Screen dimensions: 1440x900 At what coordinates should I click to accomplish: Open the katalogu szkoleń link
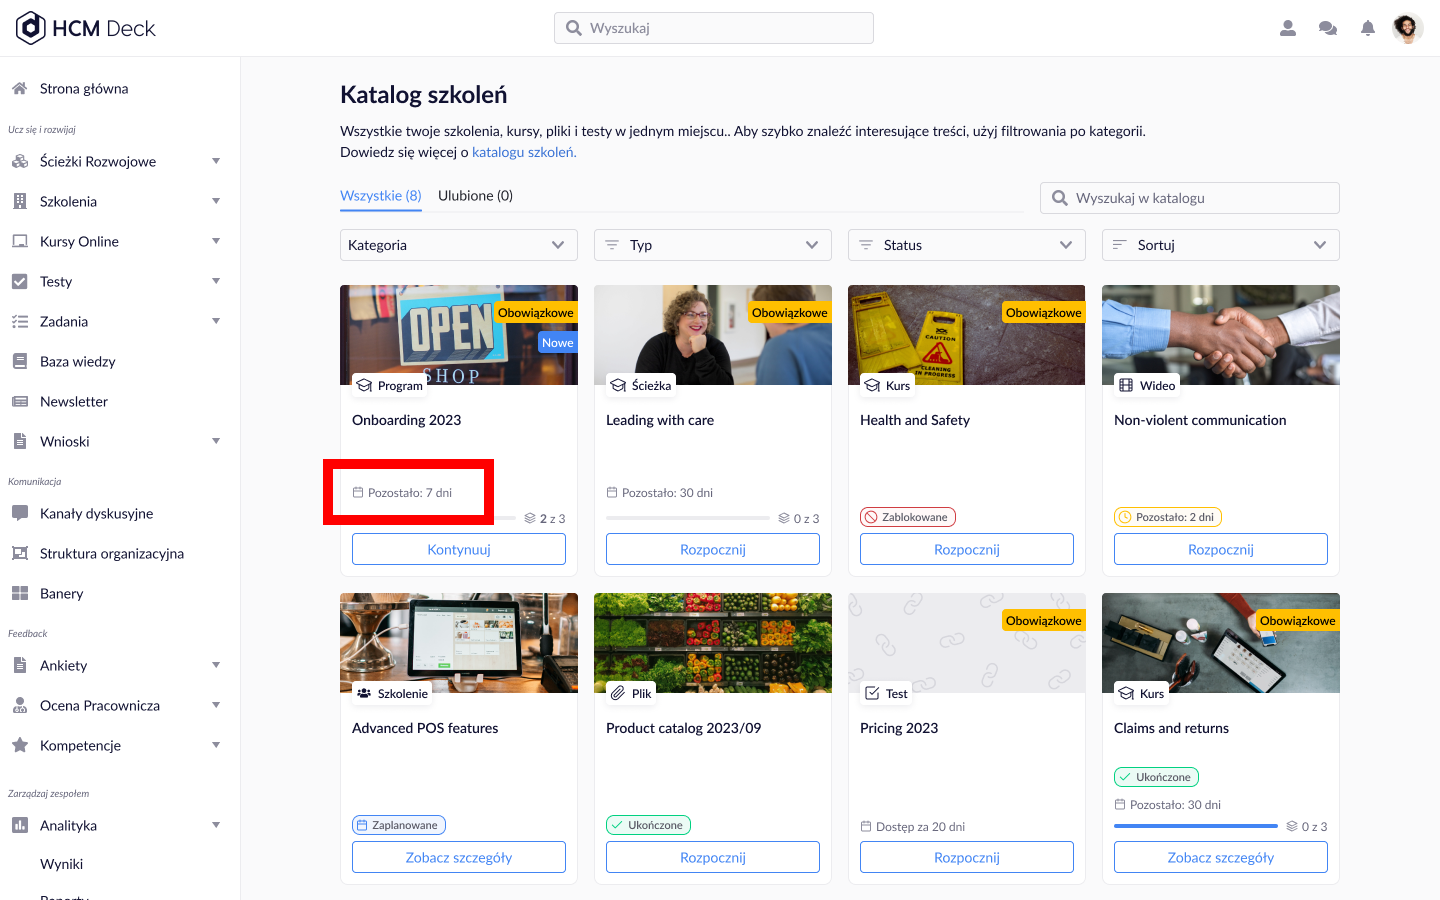pyautogui.click(x=524, y=152)
